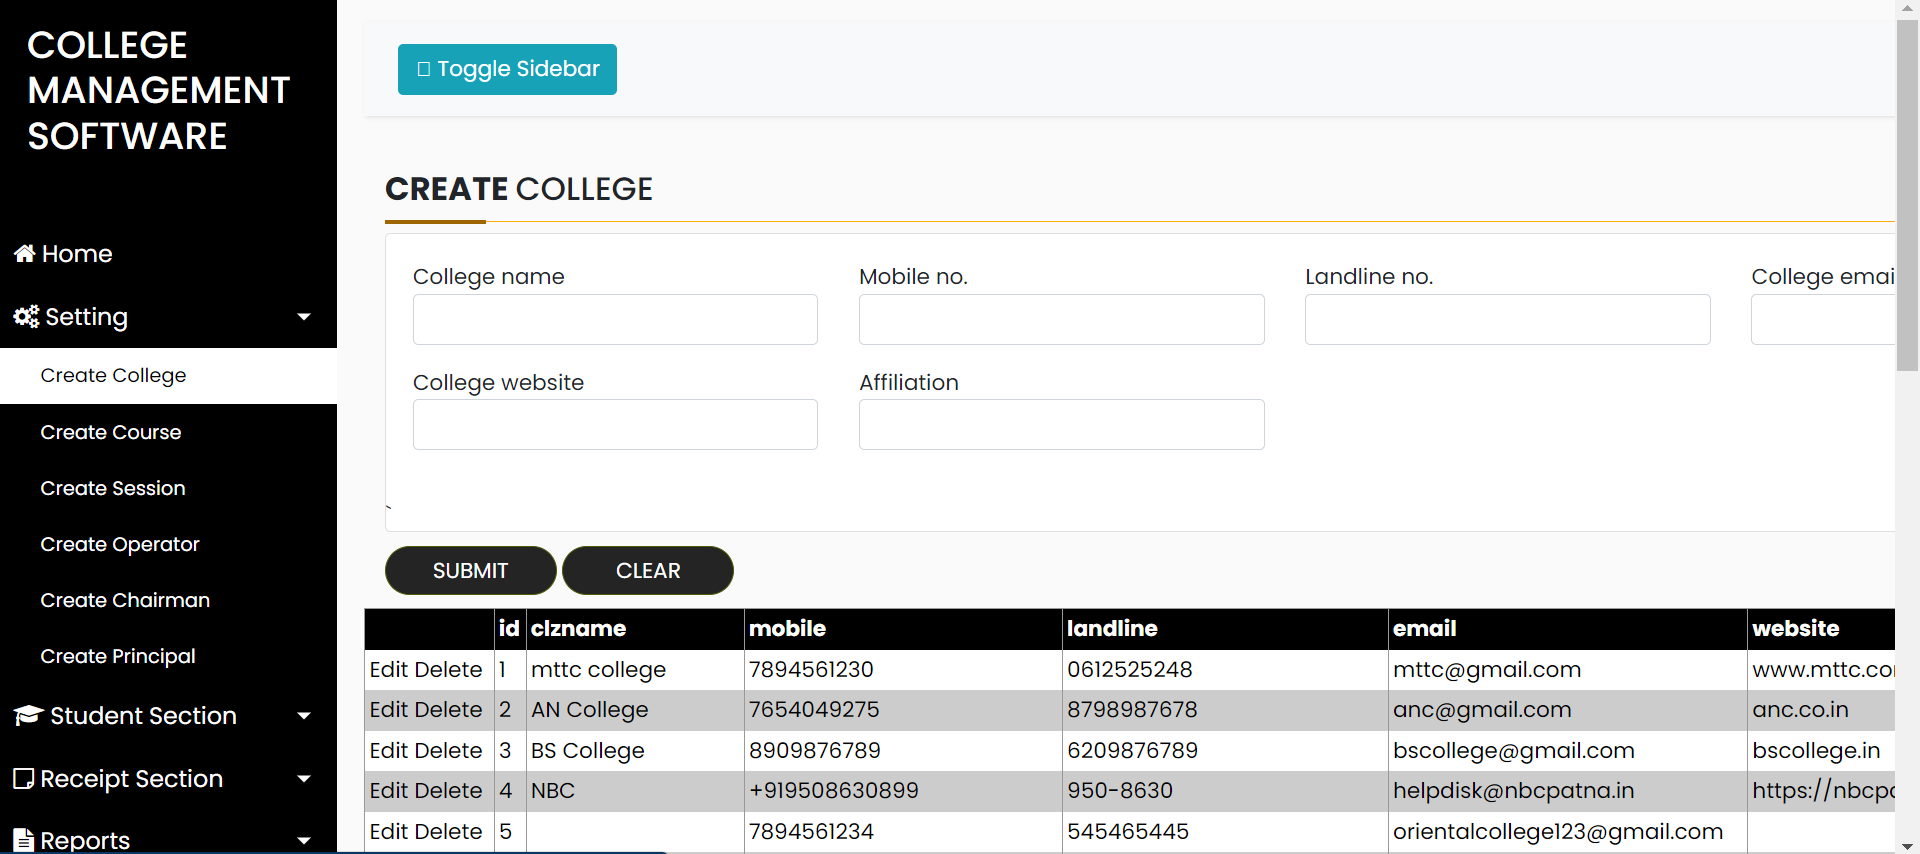The image size is (1920, 854).
Task: Click the Setting gears icon
Action: pyautogui.click(x=26, y=317)
